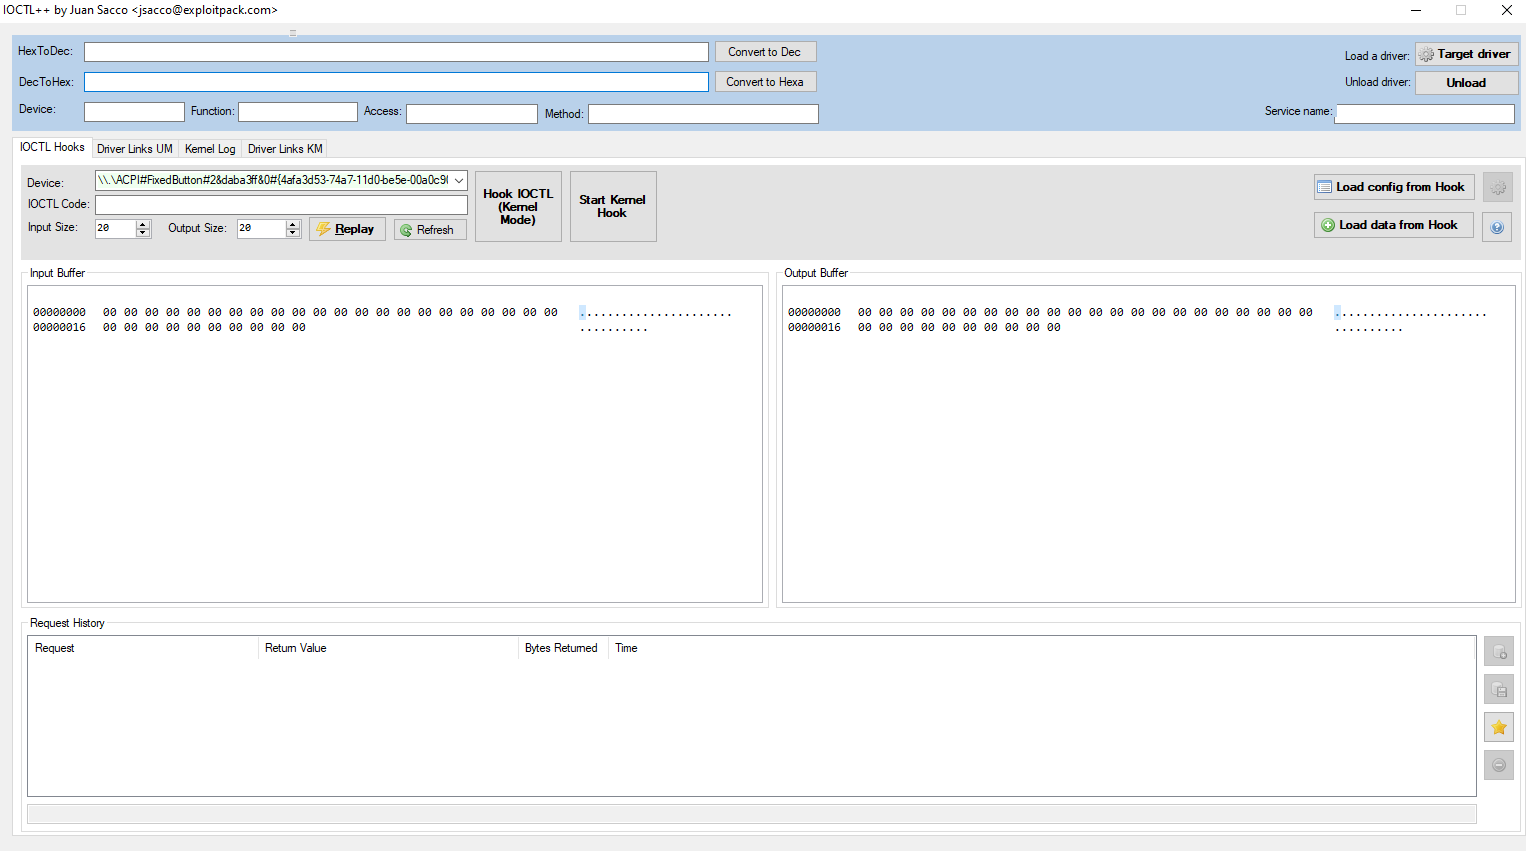The image size is (1526, 851).
Task: Increase the Input Size spinner value
Action: point(143,224)
